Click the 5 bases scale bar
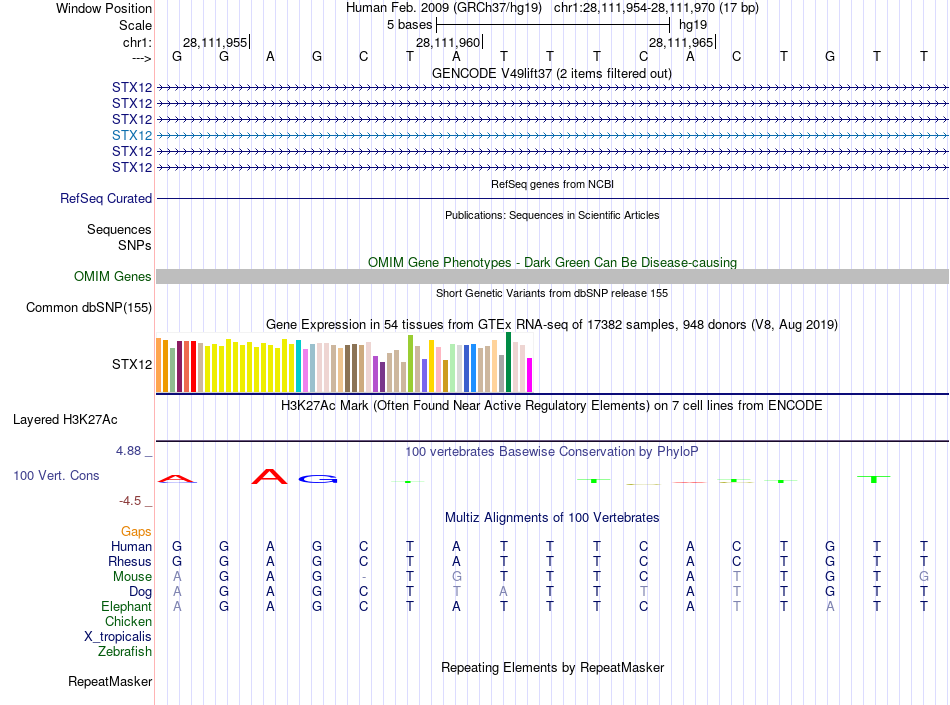 [553, 24]
